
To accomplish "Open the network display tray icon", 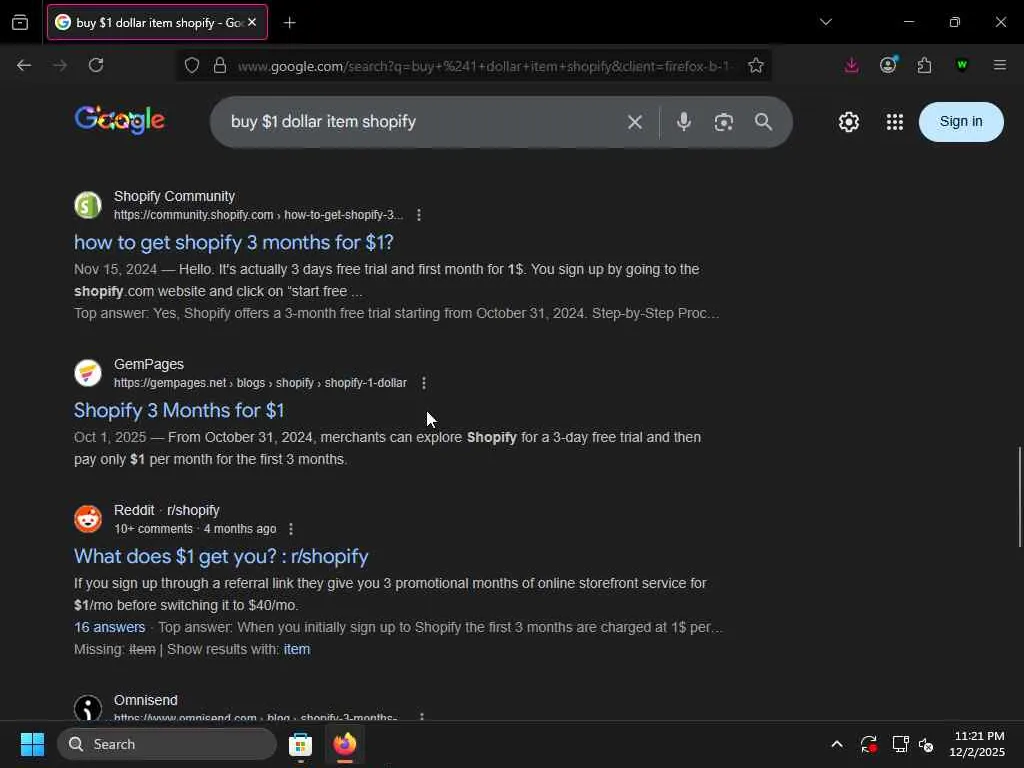I will coord(901,744).
